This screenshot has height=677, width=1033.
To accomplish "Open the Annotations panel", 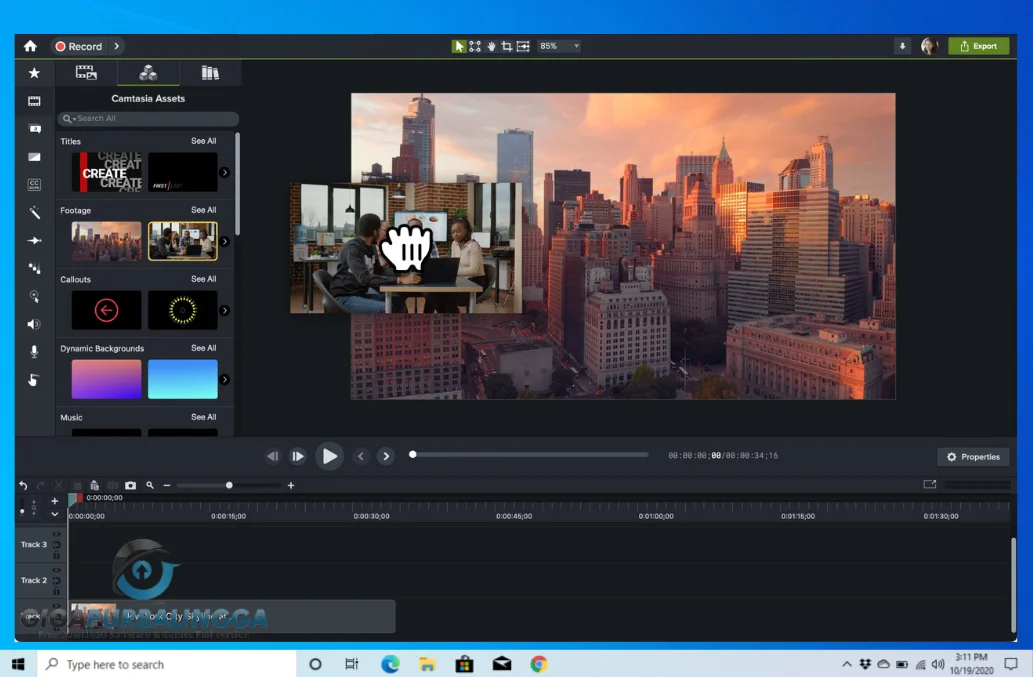I will click(x=34, y=128).
